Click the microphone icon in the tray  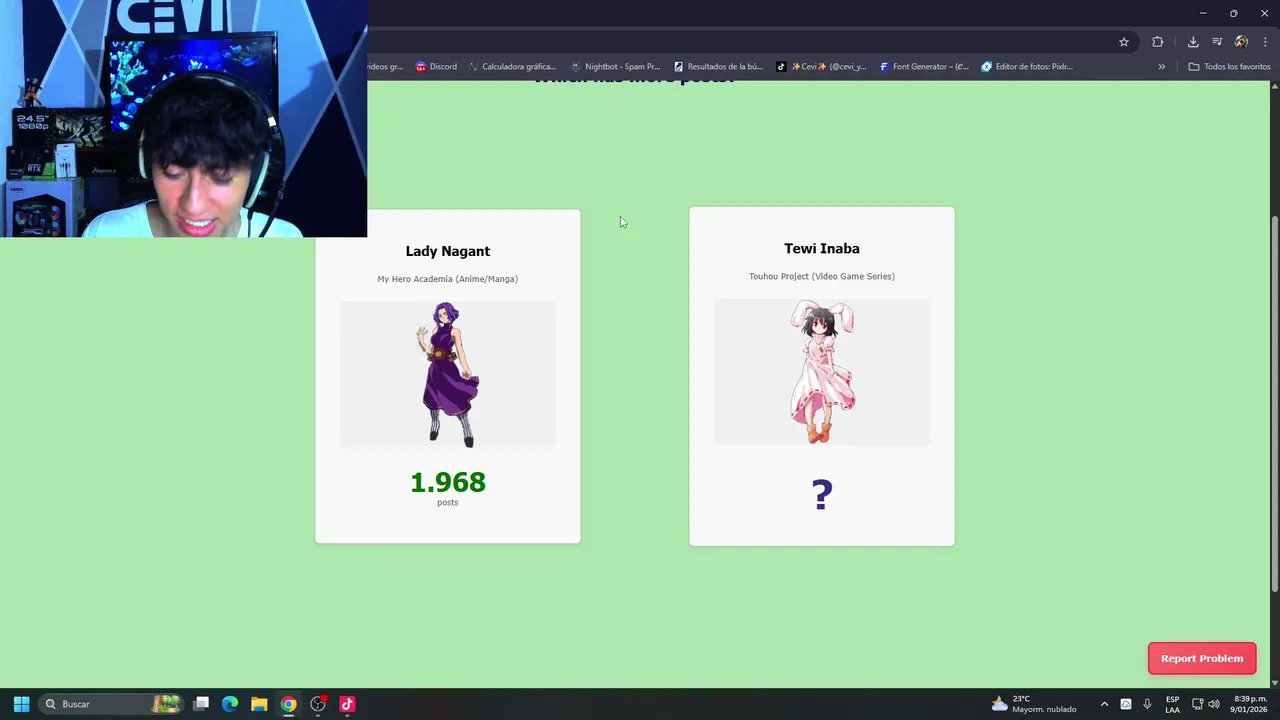coord(1147,704)
